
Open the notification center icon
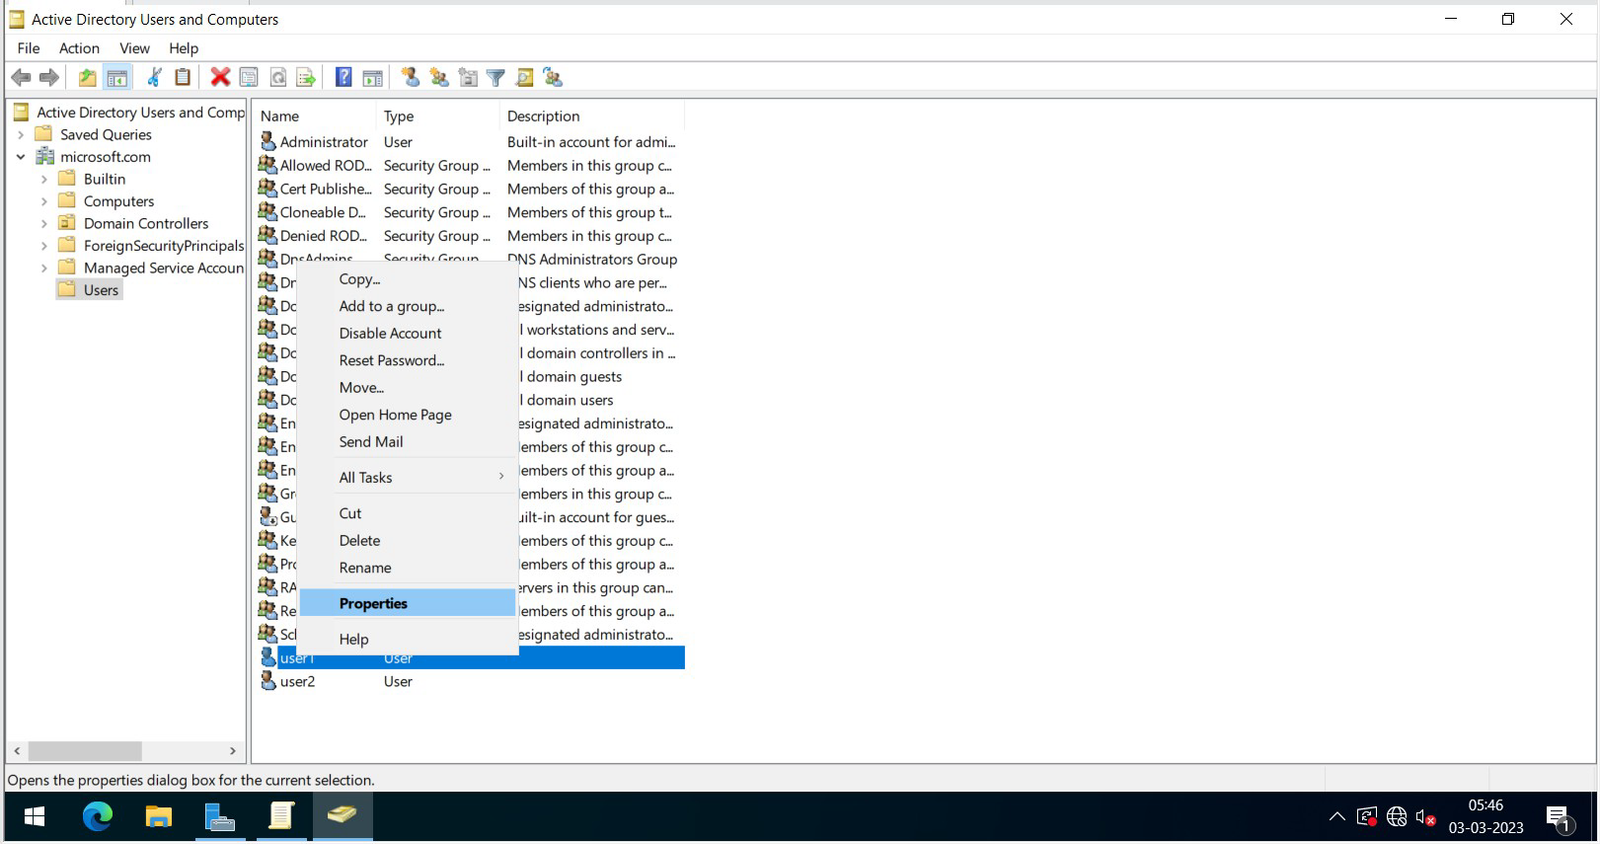1559,819
